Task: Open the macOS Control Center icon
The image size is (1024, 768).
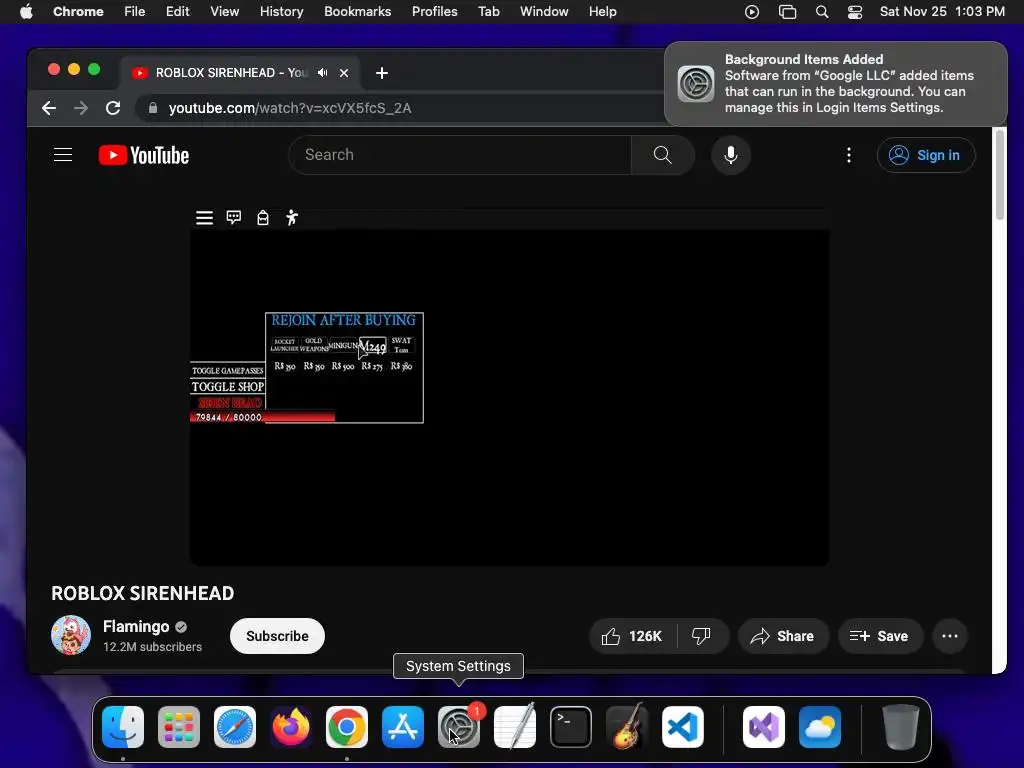Action: [x=854, y=12]
